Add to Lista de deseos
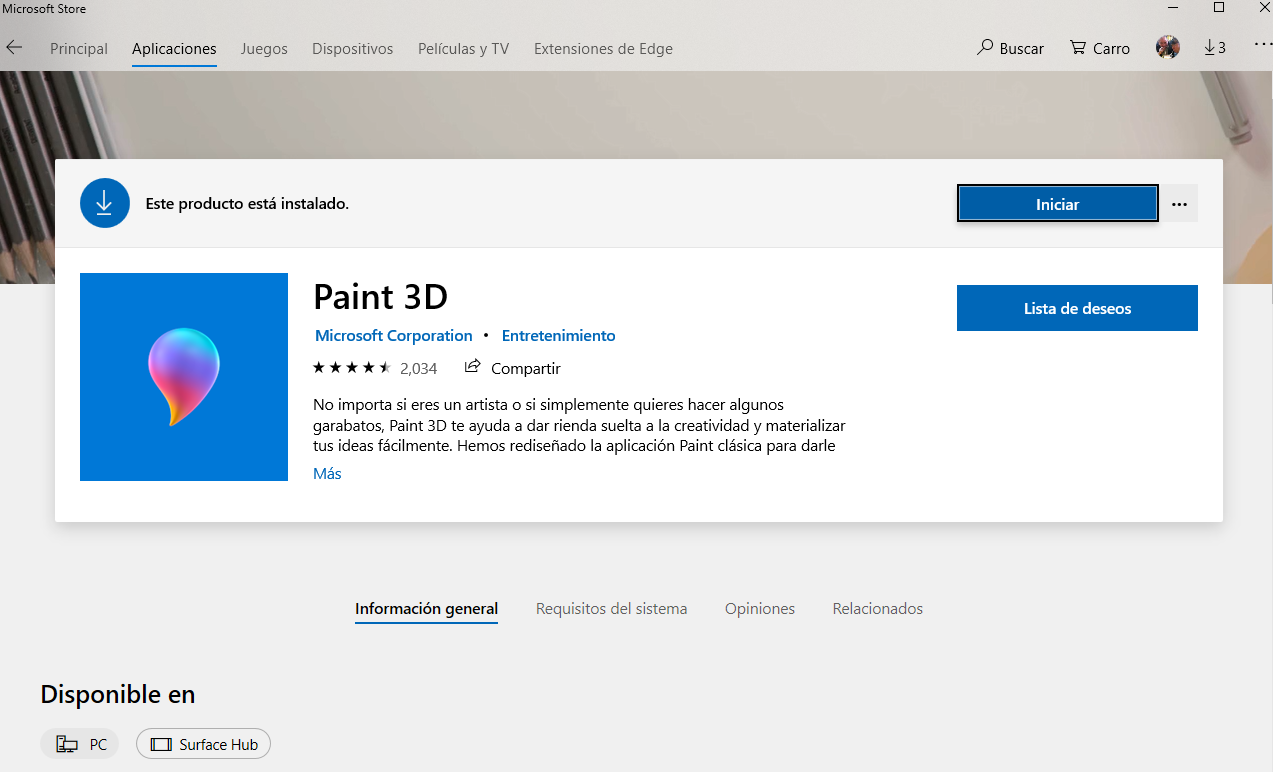Screen dimensions: 1273x772 [1077, 308]
